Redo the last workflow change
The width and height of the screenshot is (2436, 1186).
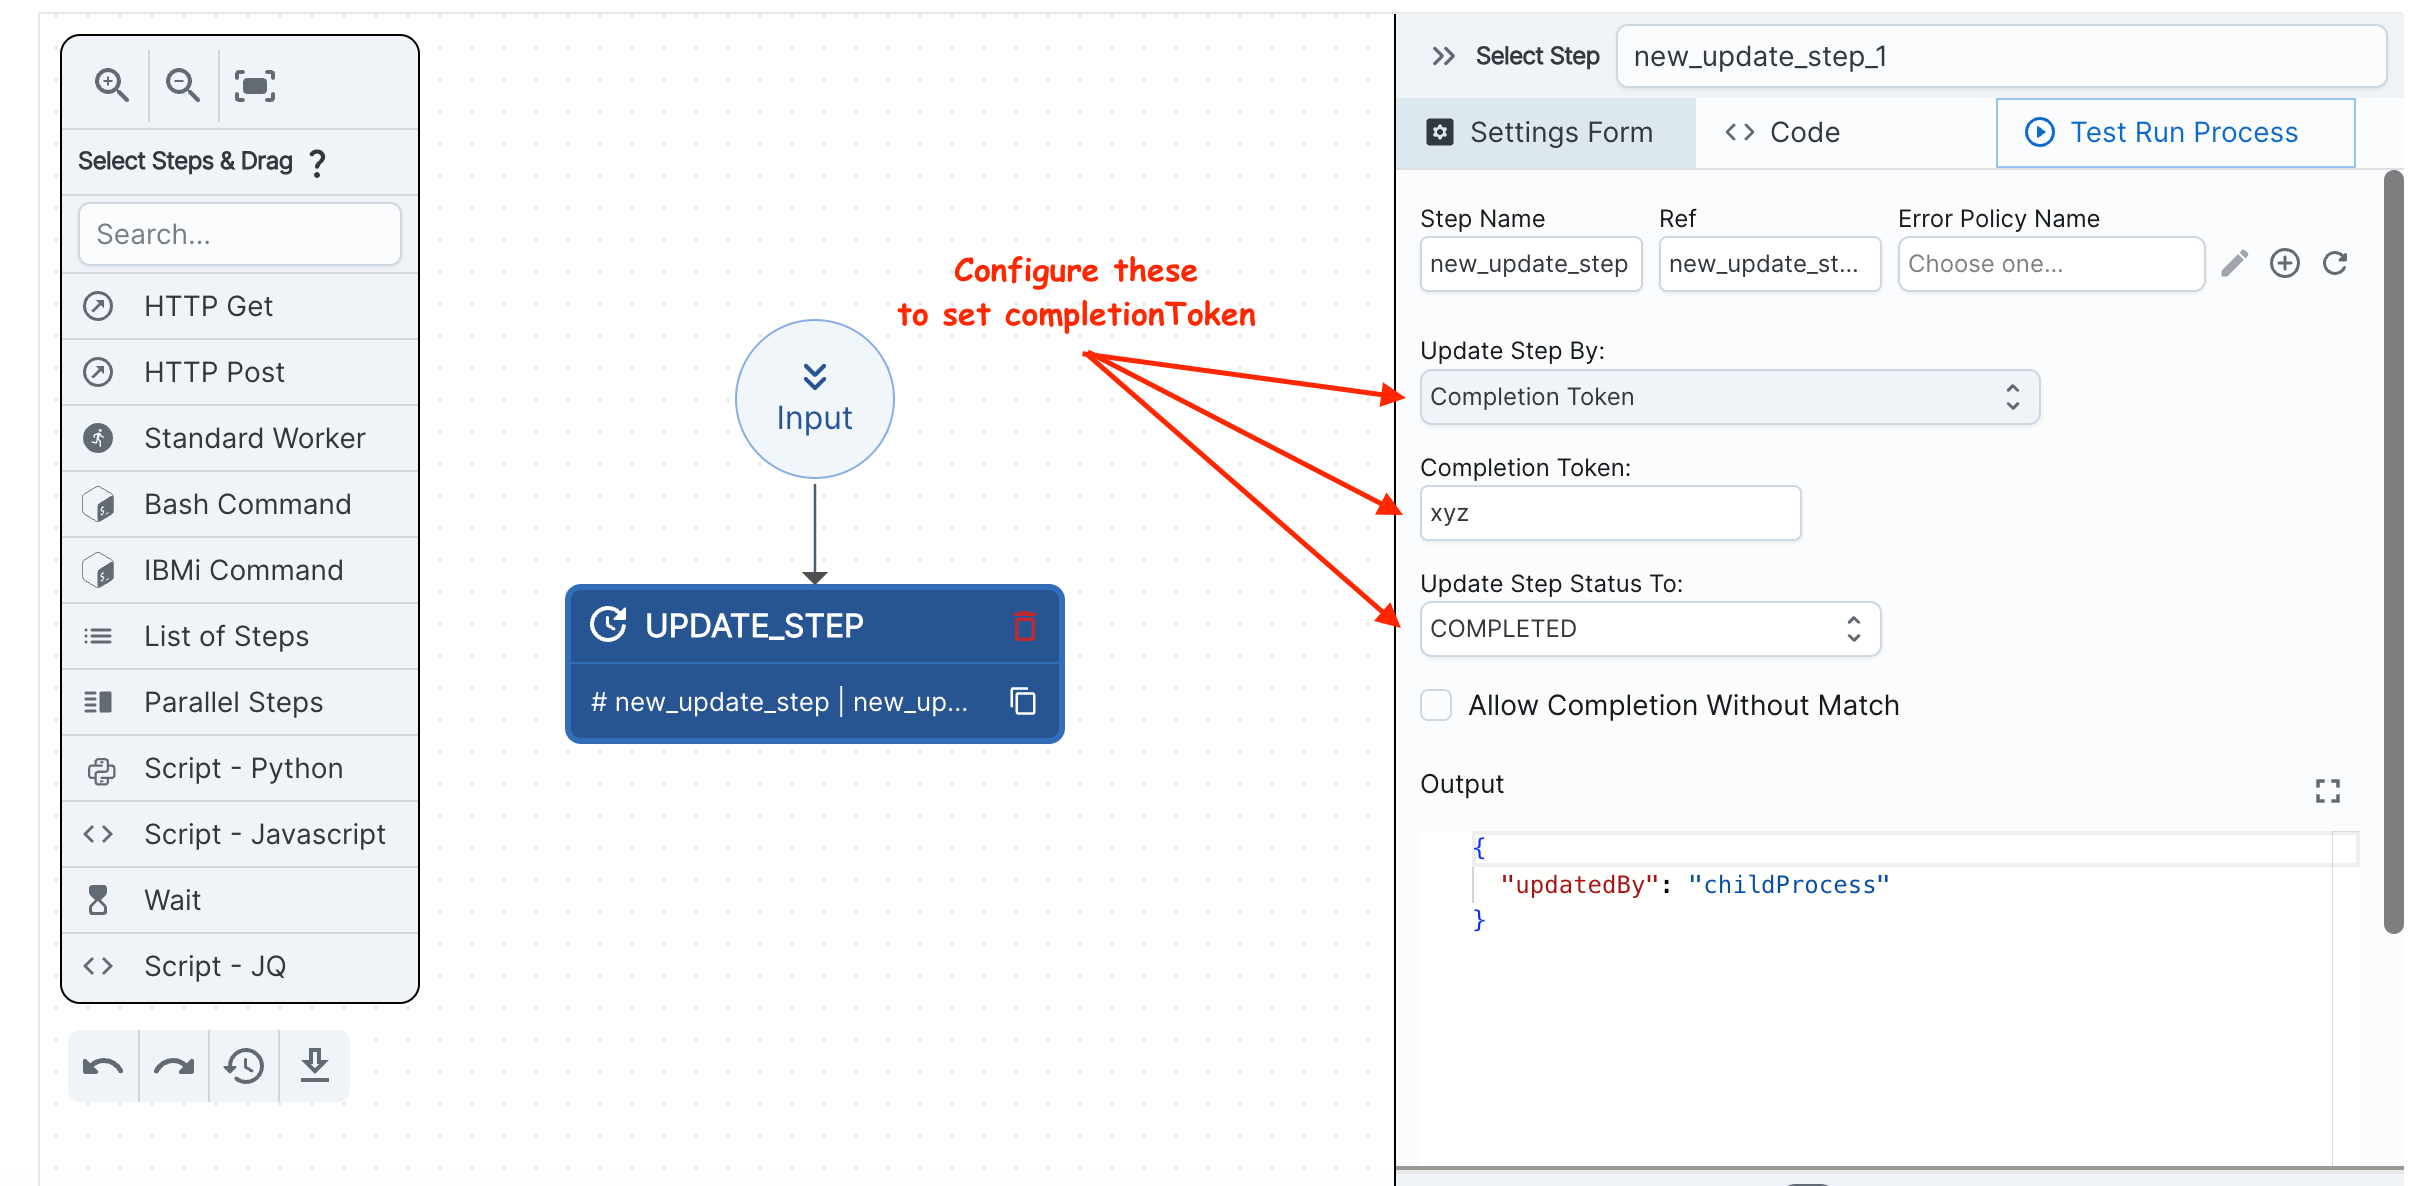[172, 1066]
